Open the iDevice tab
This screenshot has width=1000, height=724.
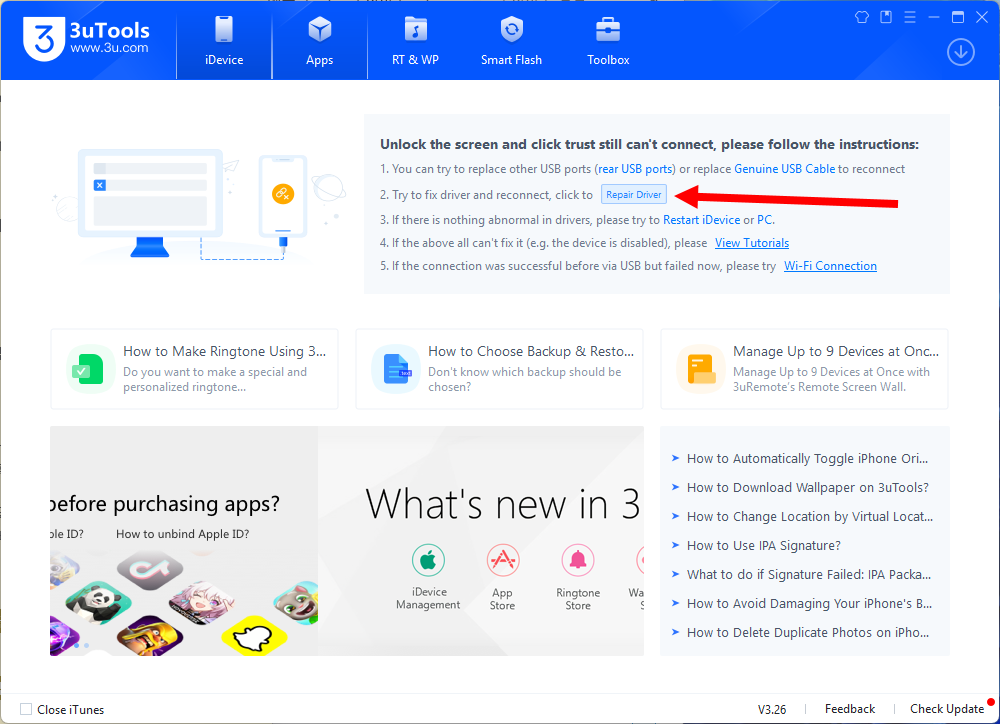(x=224, y=41)
